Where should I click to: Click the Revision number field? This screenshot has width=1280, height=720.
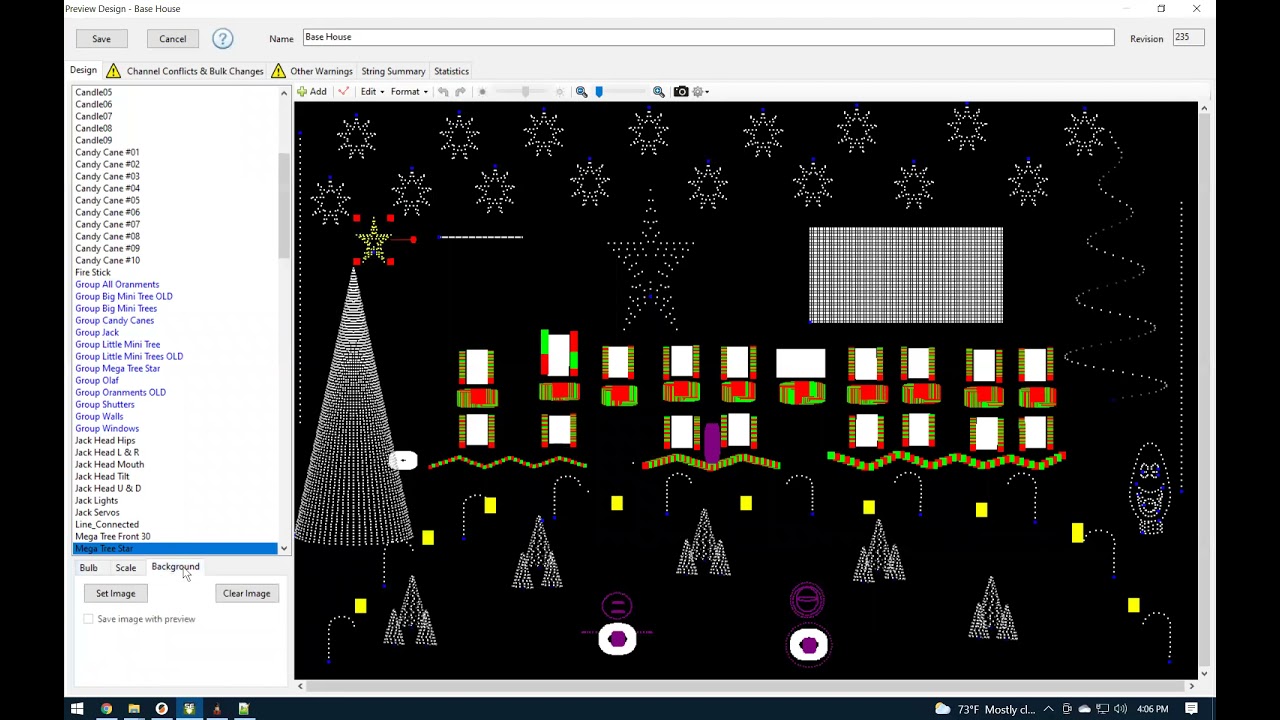coord(1188,37)
